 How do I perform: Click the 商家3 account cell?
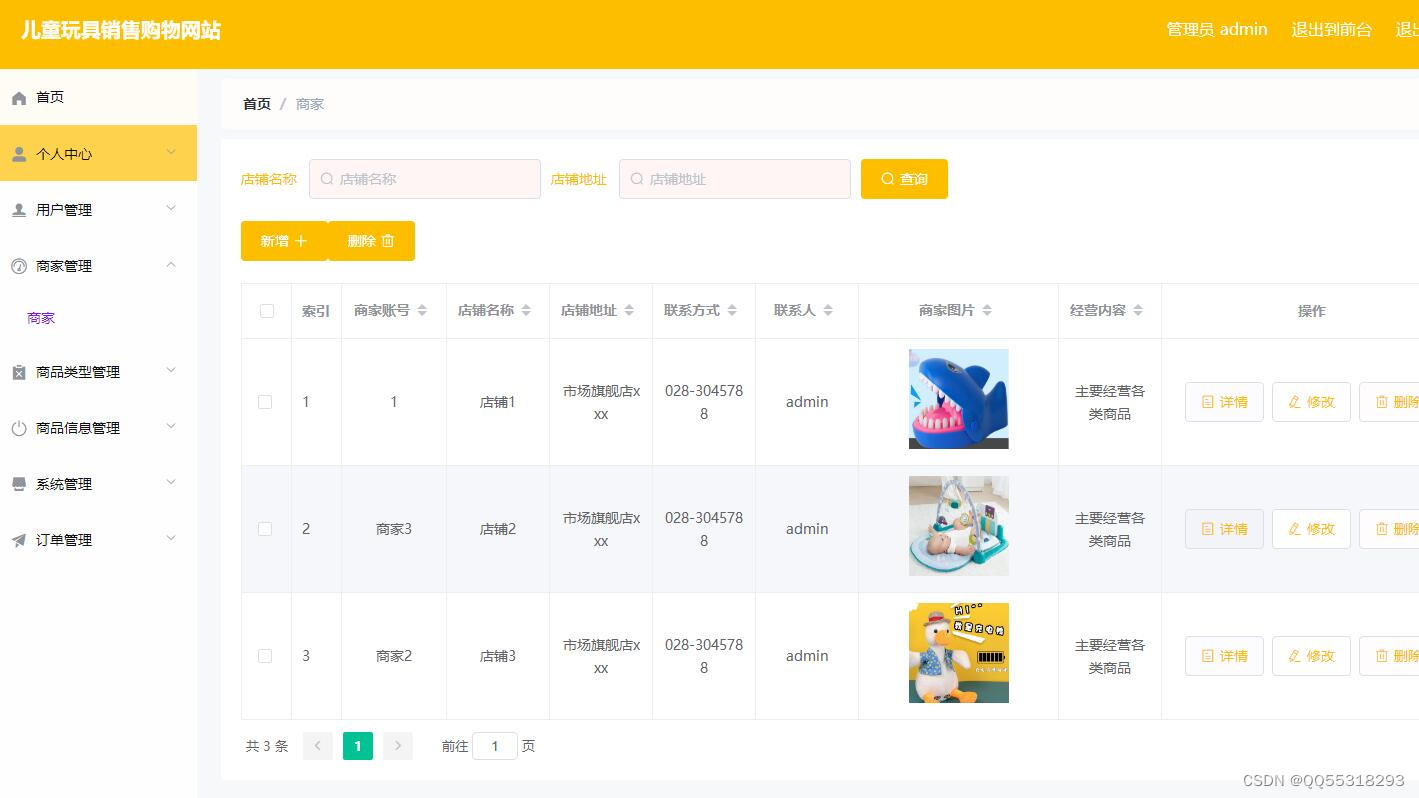point(394,529)
